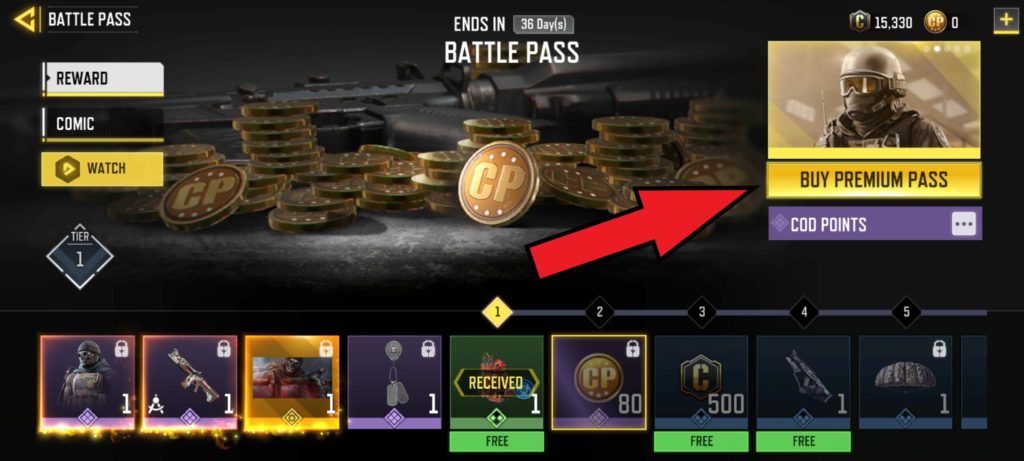This screenshot has width=1024, height=461.
Task: Click Buy Premium Pass
Action: [x=874, y=180]
